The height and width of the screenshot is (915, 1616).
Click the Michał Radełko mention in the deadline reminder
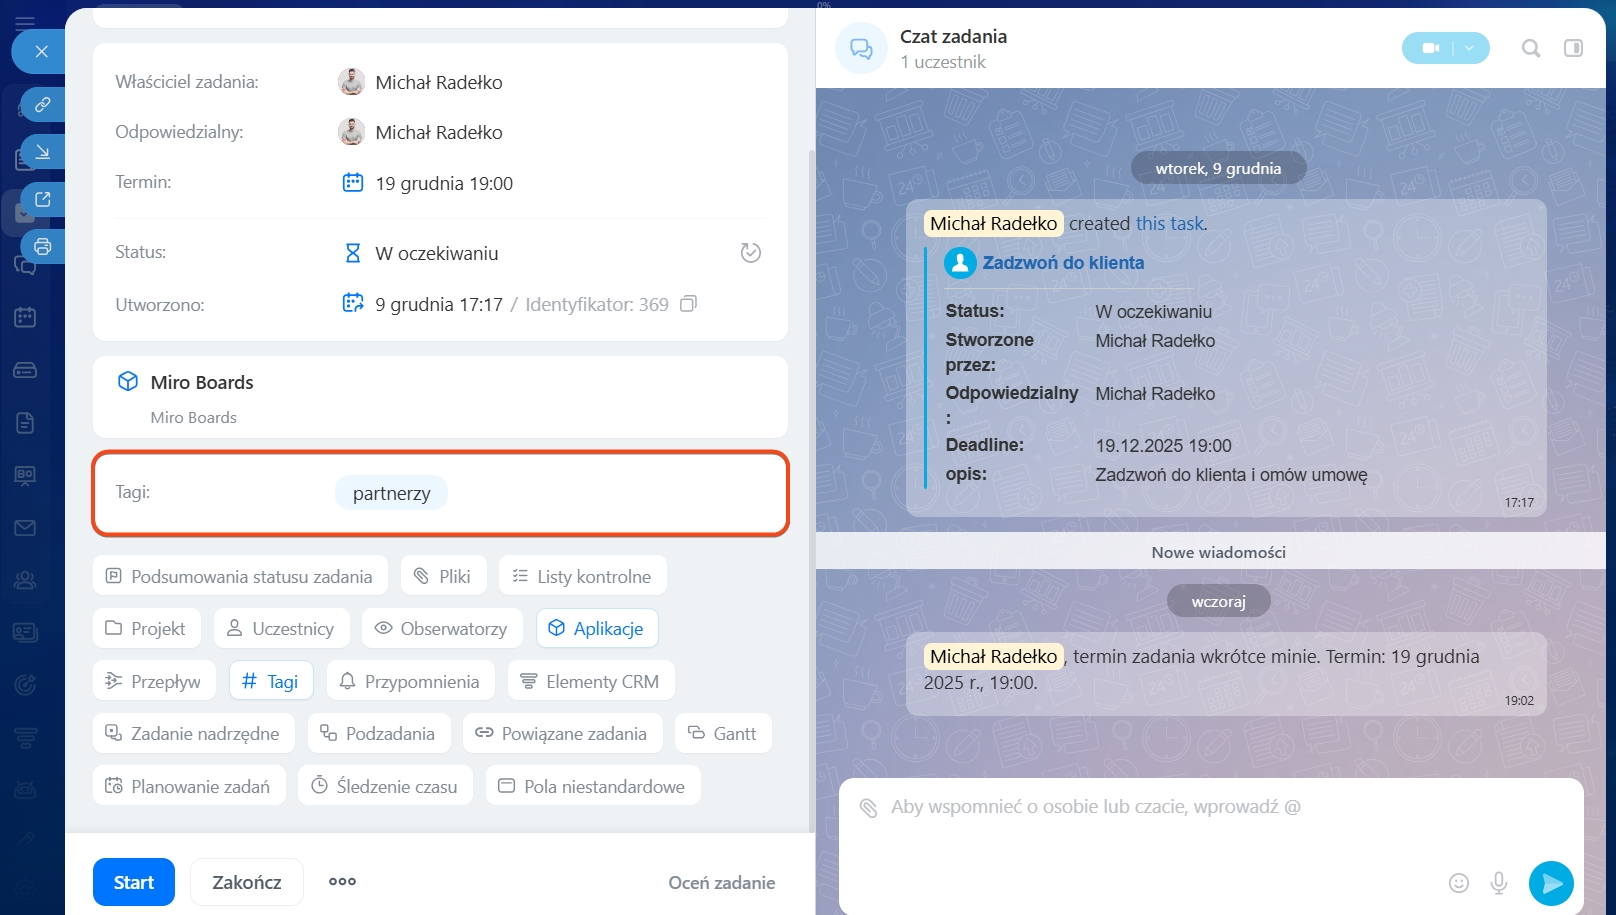point(993,657)
